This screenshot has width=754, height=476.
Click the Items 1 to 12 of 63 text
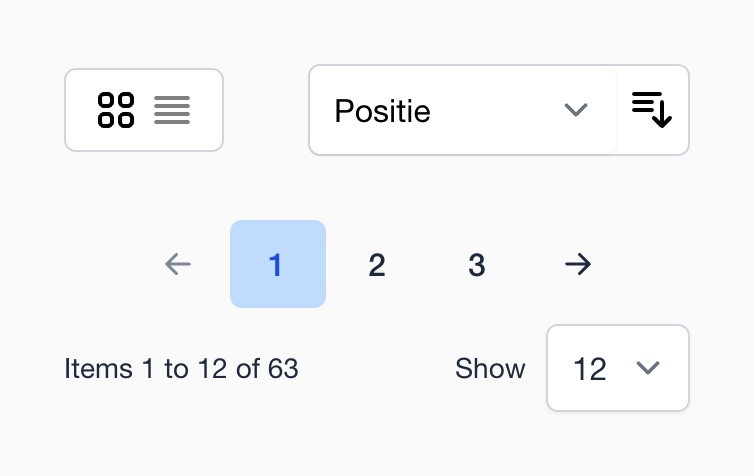(x=181, y=369)
